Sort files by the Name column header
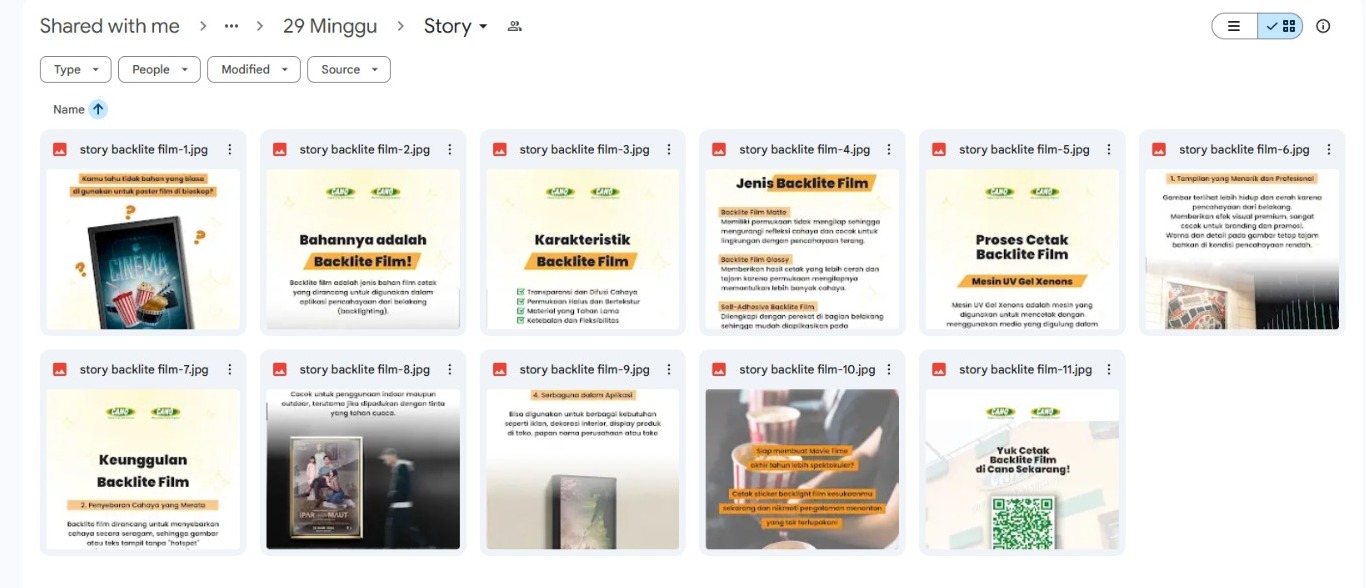Screen dimensions: 1366x588 click(x=69, y=109)
